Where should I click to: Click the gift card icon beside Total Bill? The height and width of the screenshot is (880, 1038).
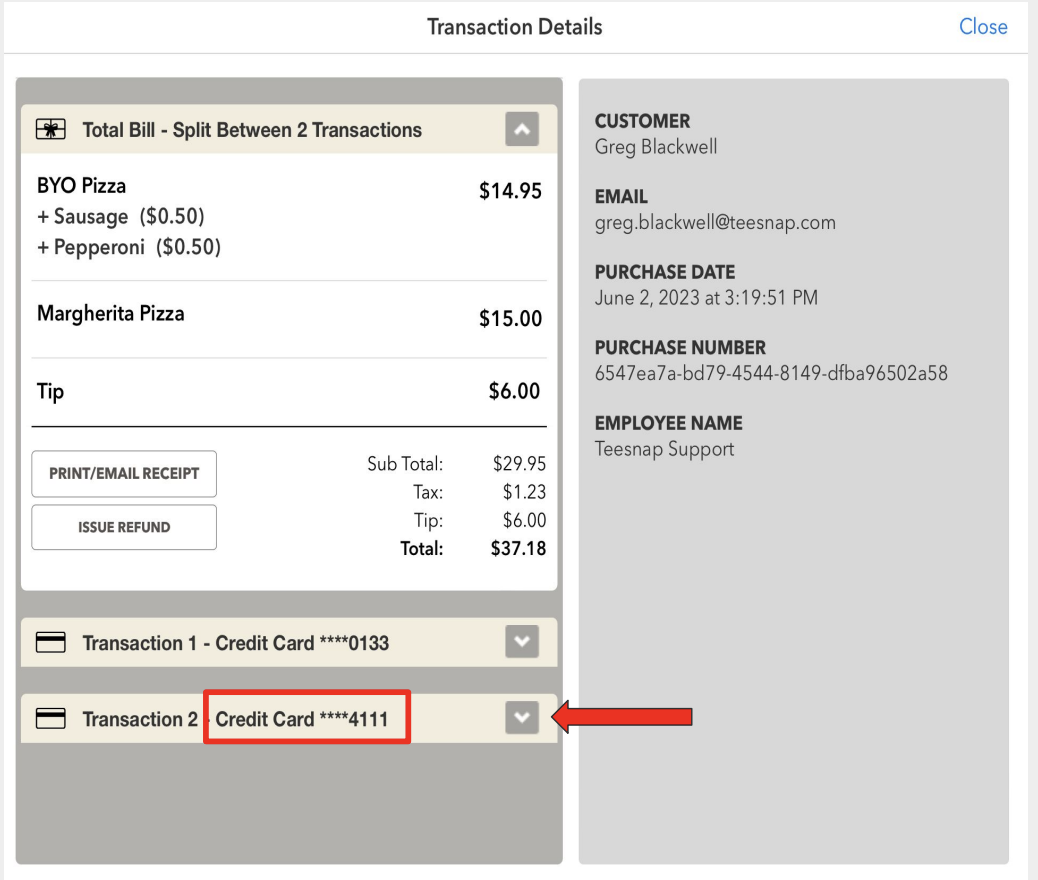50,130
